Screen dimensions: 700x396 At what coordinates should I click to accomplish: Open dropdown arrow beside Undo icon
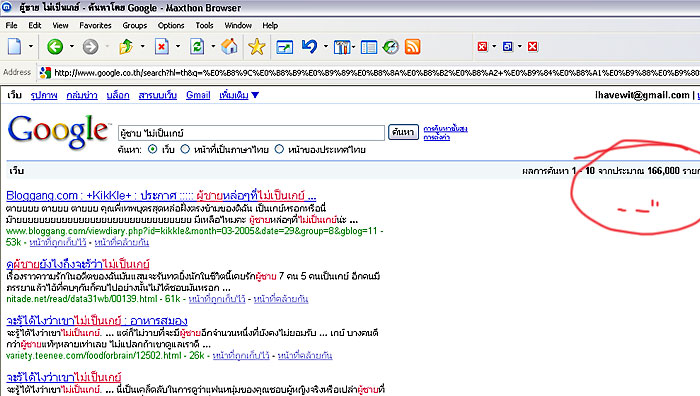(325, 46)
